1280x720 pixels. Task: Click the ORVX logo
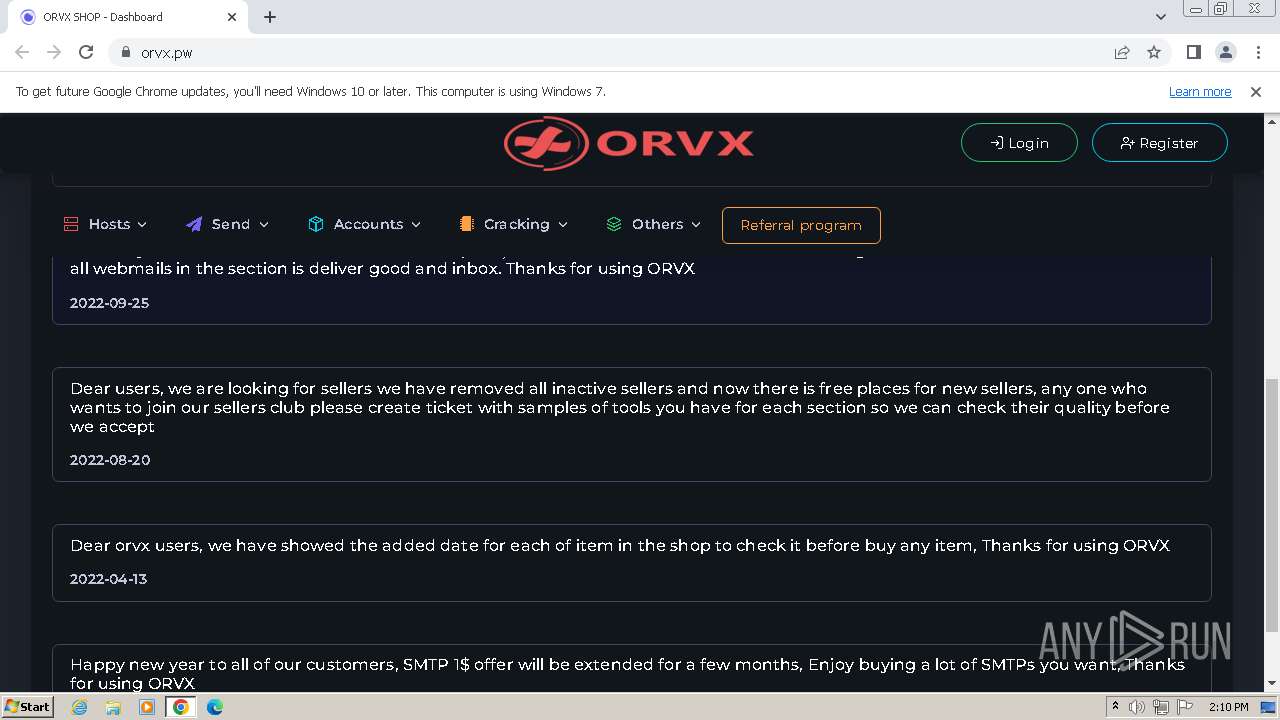pos(629,143)
